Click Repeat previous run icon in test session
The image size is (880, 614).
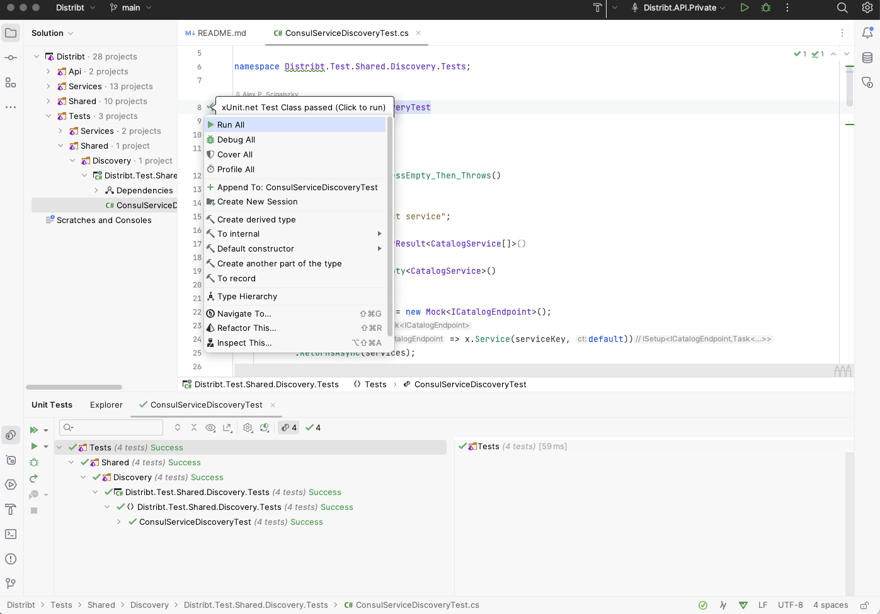point(34,479)
